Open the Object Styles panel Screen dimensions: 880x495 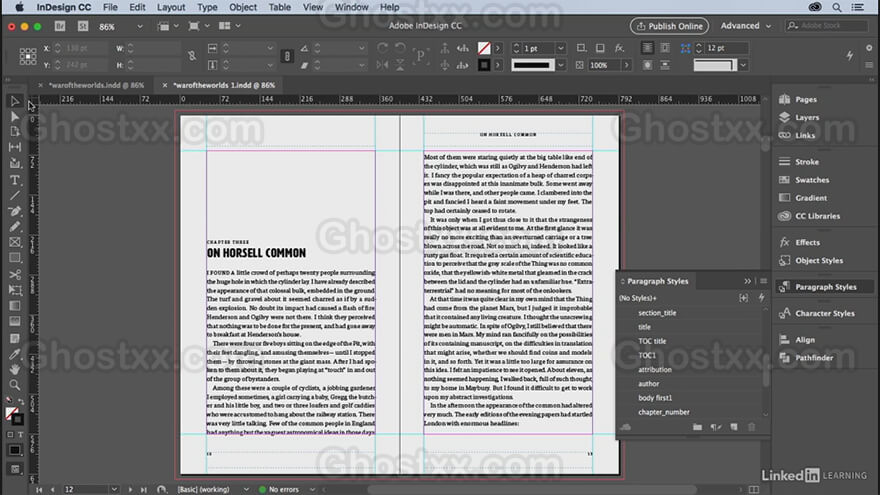811,260
